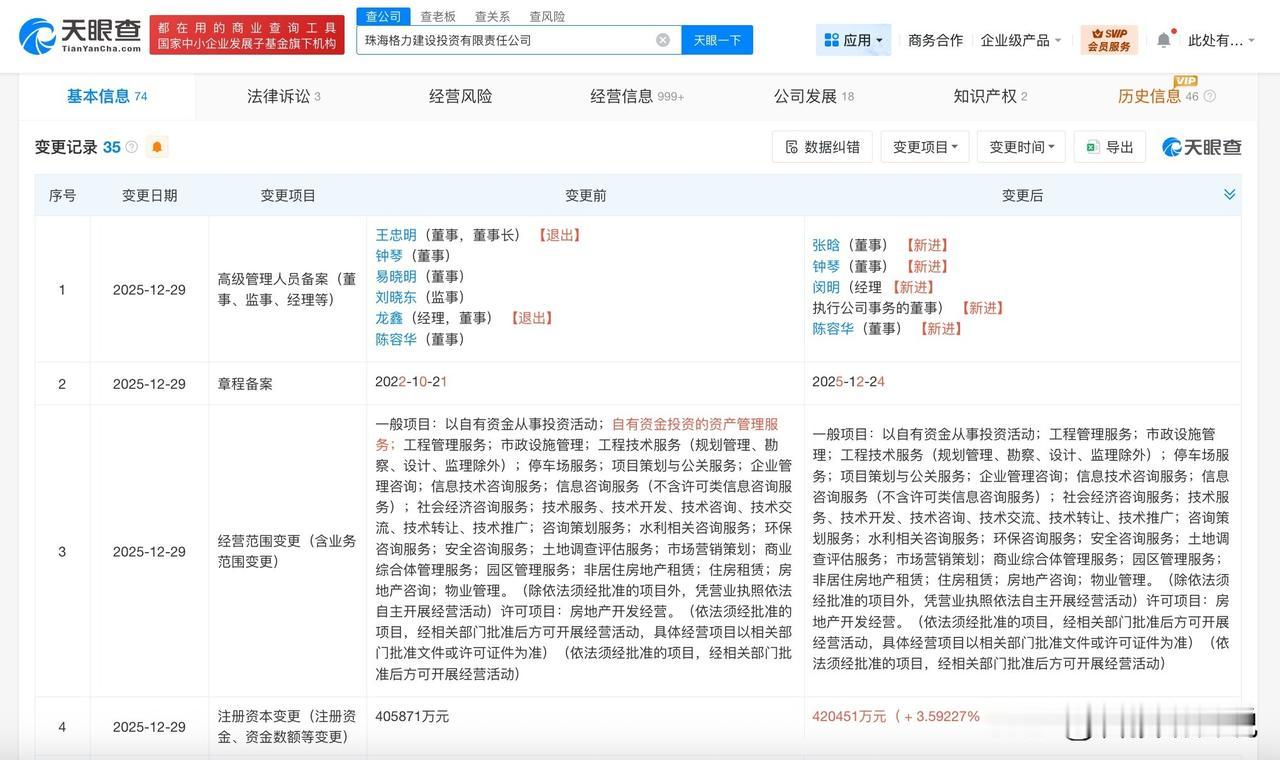The image size is (1280, 760).
Task: Open the 变更项目 filter dropdown
Action: (x=924, y=146)
